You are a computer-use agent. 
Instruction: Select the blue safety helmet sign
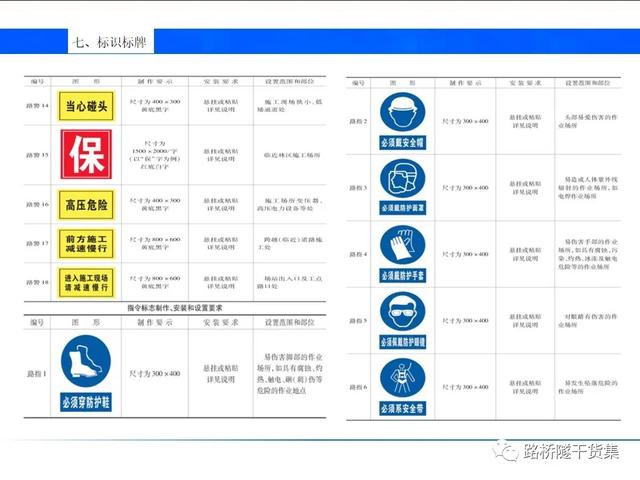pos(403,121)
